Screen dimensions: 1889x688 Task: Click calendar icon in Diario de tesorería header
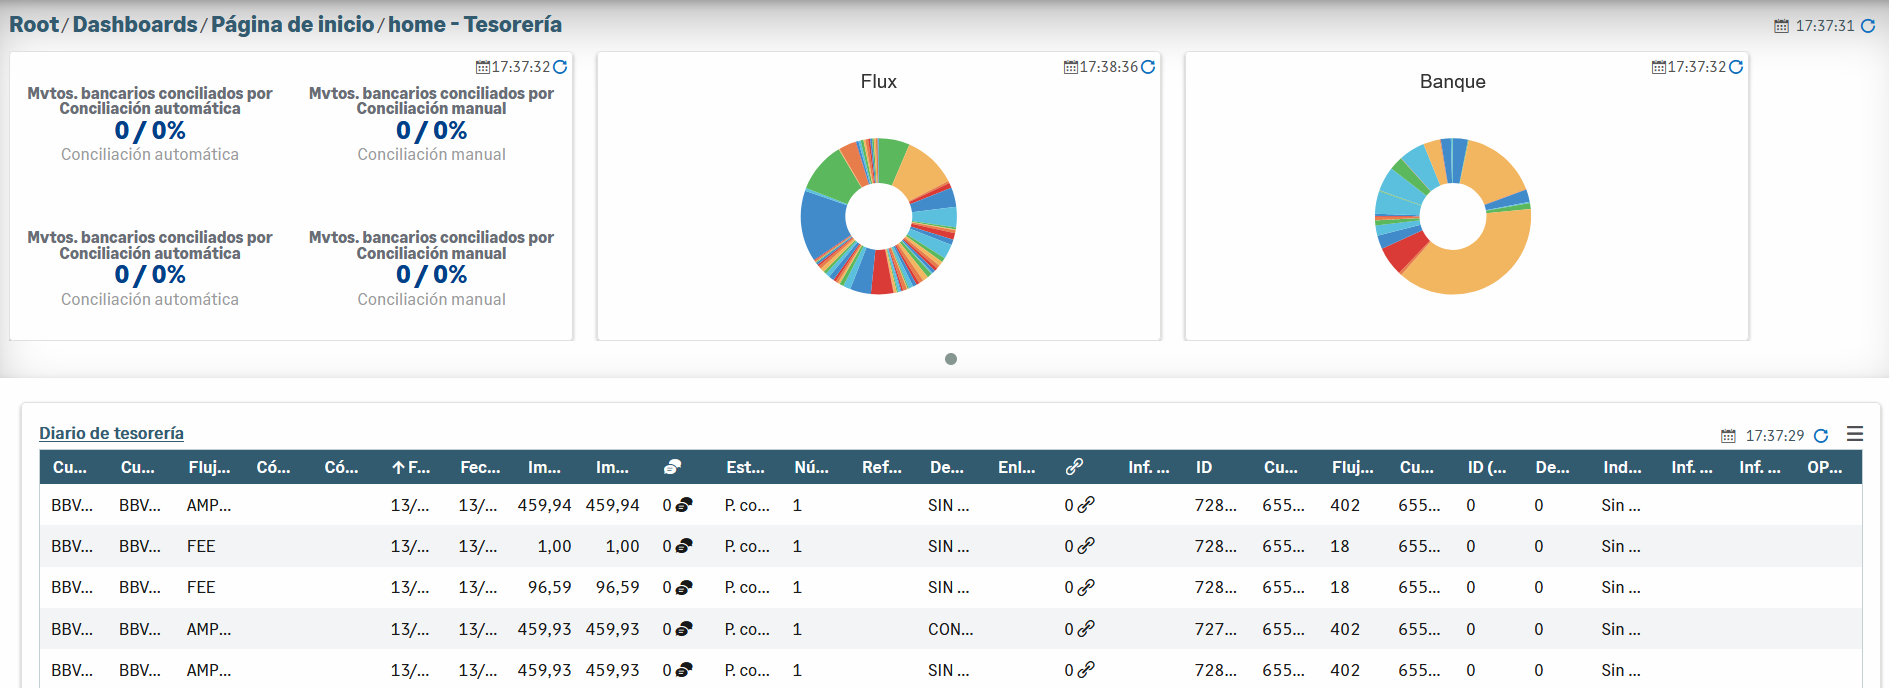(1728, 436)
